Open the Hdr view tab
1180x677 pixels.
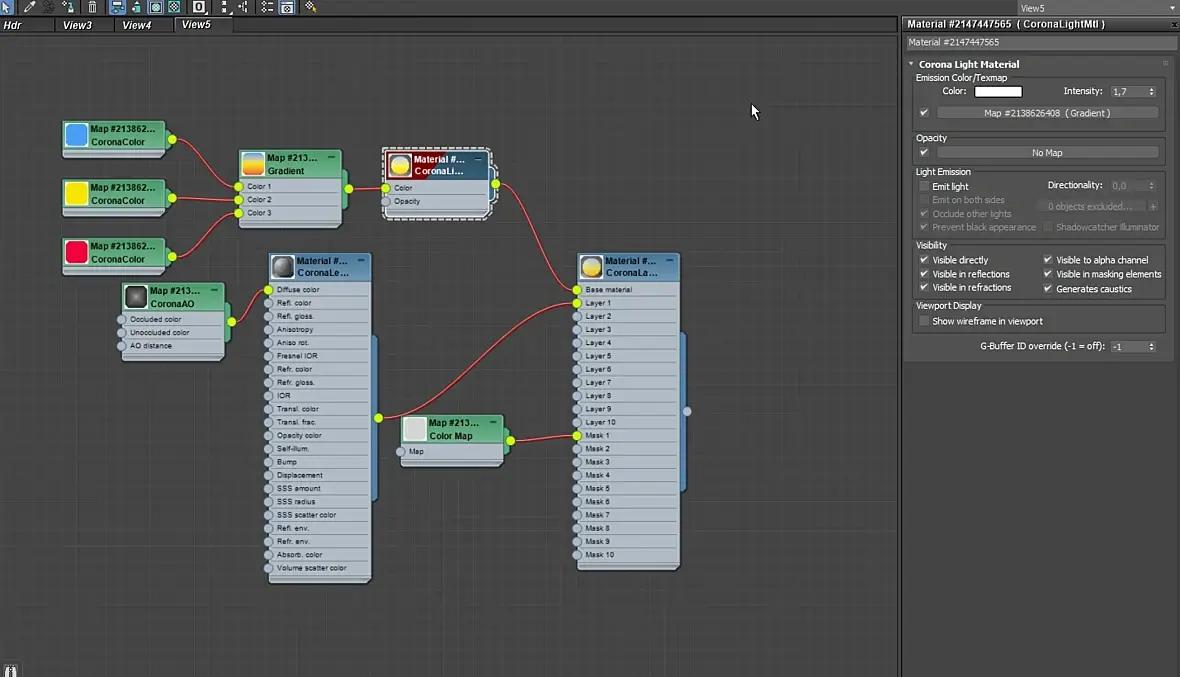click(13, 25)
